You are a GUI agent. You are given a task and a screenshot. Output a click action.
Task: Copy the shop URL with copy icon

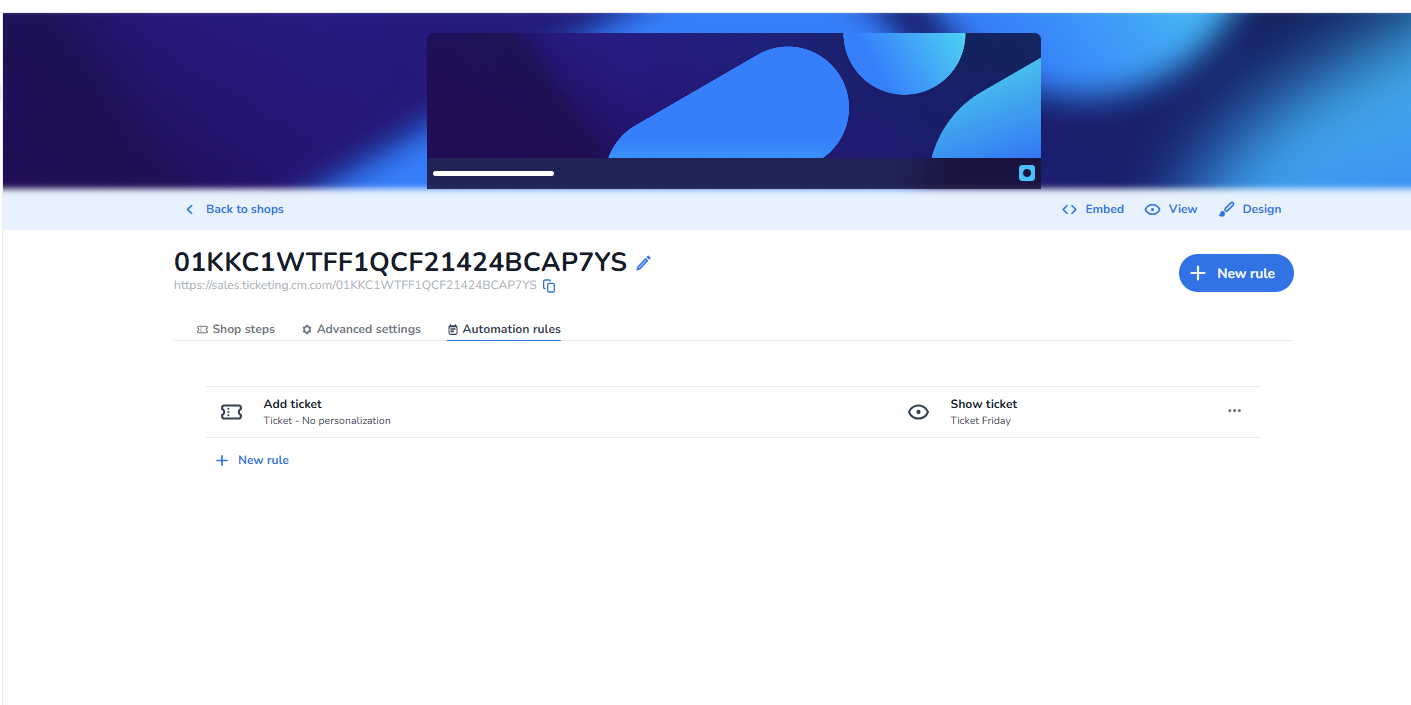pyautogui.click(x=549, y=286)
